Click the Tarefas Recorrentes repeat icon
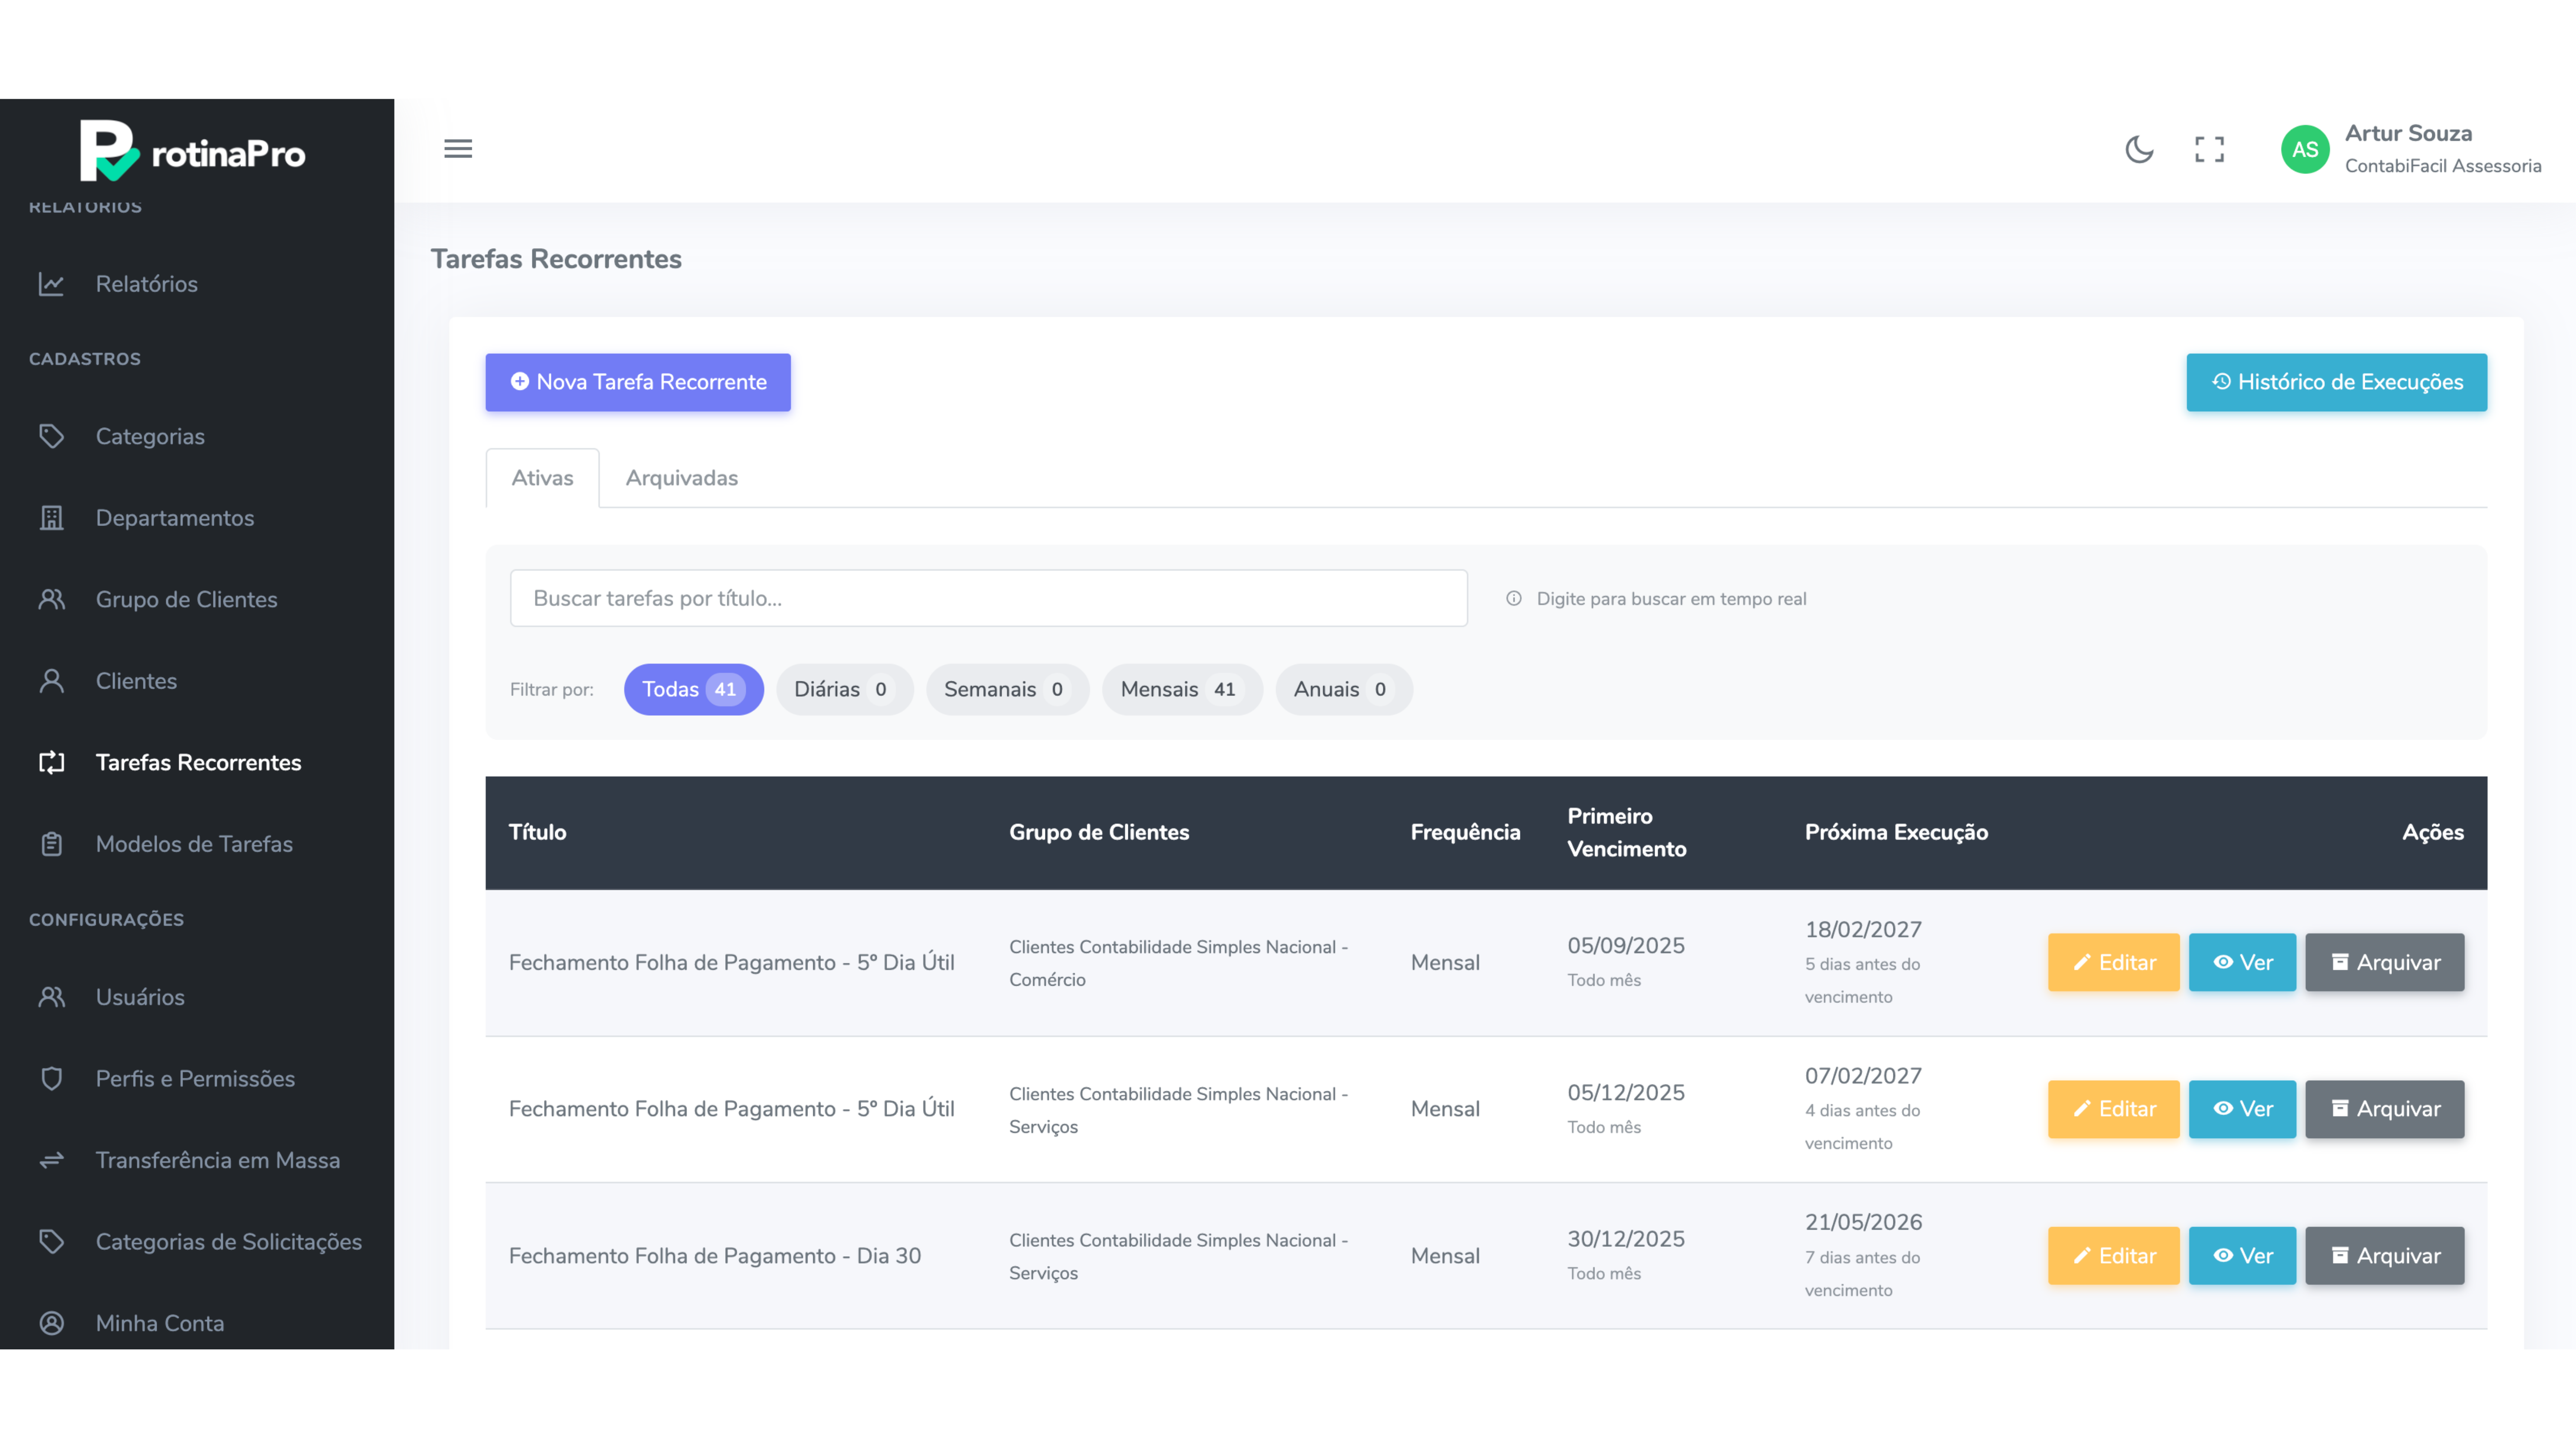The width and height of the screenshot is (2576, 1449). [x=52, y=762]
